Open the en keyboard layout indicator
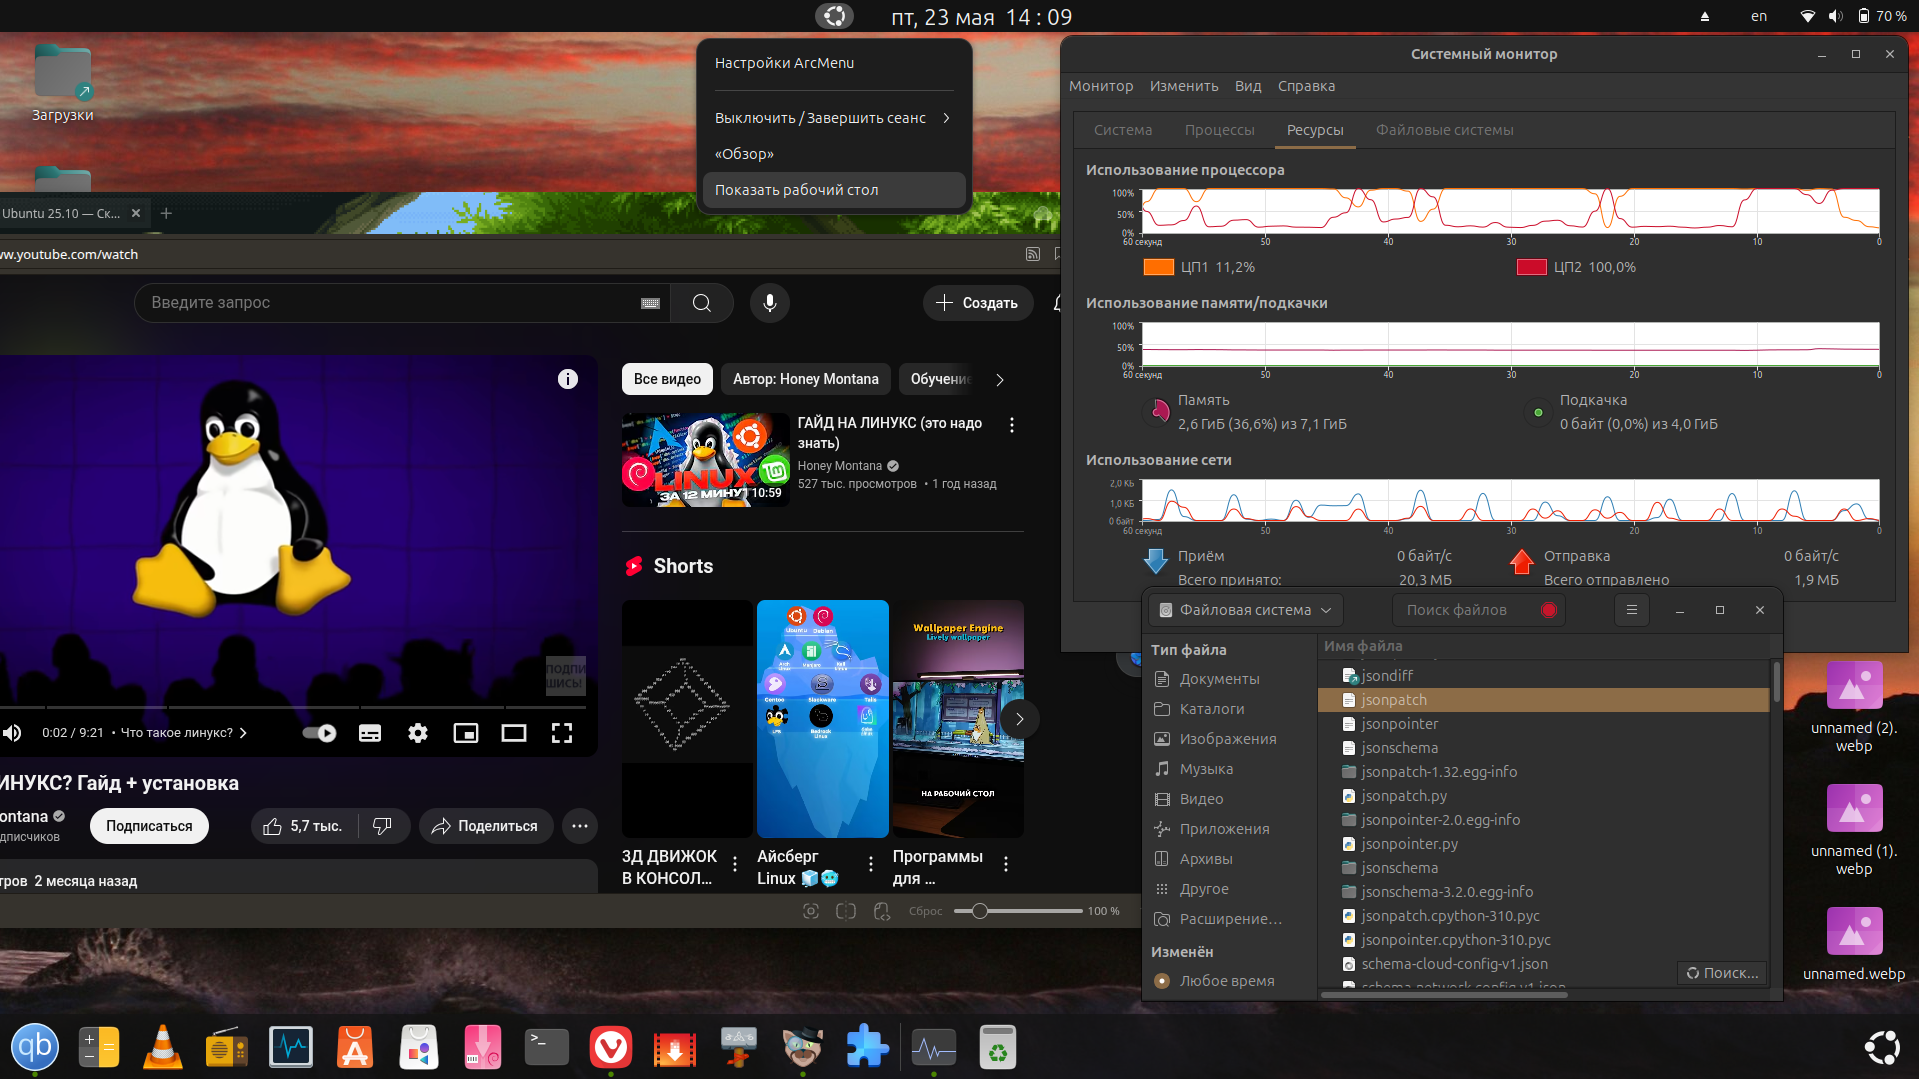Screen dimensions: 1919x1079 pos(1759,16)
